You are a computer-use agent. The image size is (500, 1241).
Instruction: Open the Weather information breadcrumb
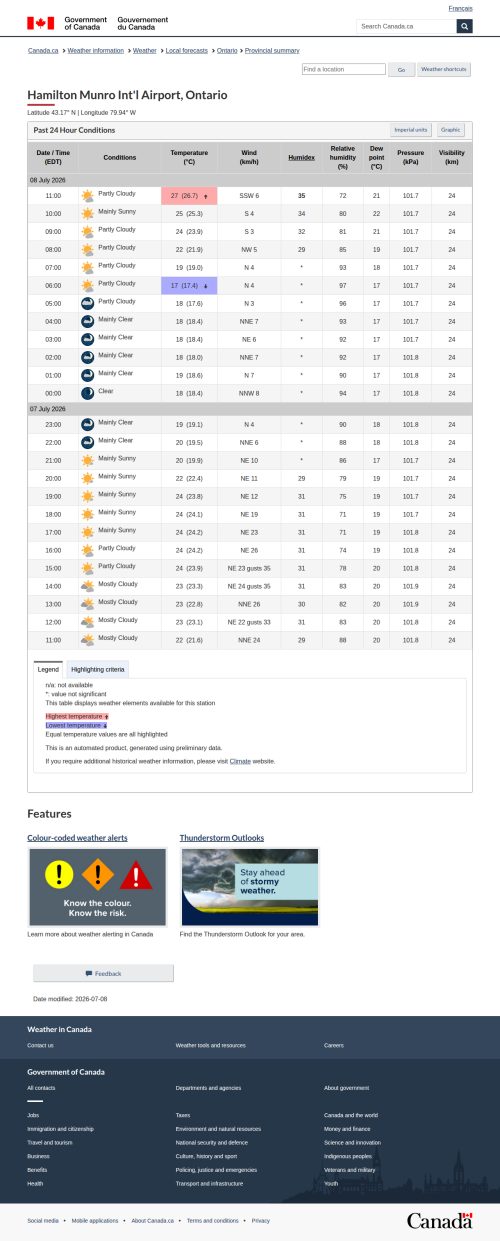point(95,50)
